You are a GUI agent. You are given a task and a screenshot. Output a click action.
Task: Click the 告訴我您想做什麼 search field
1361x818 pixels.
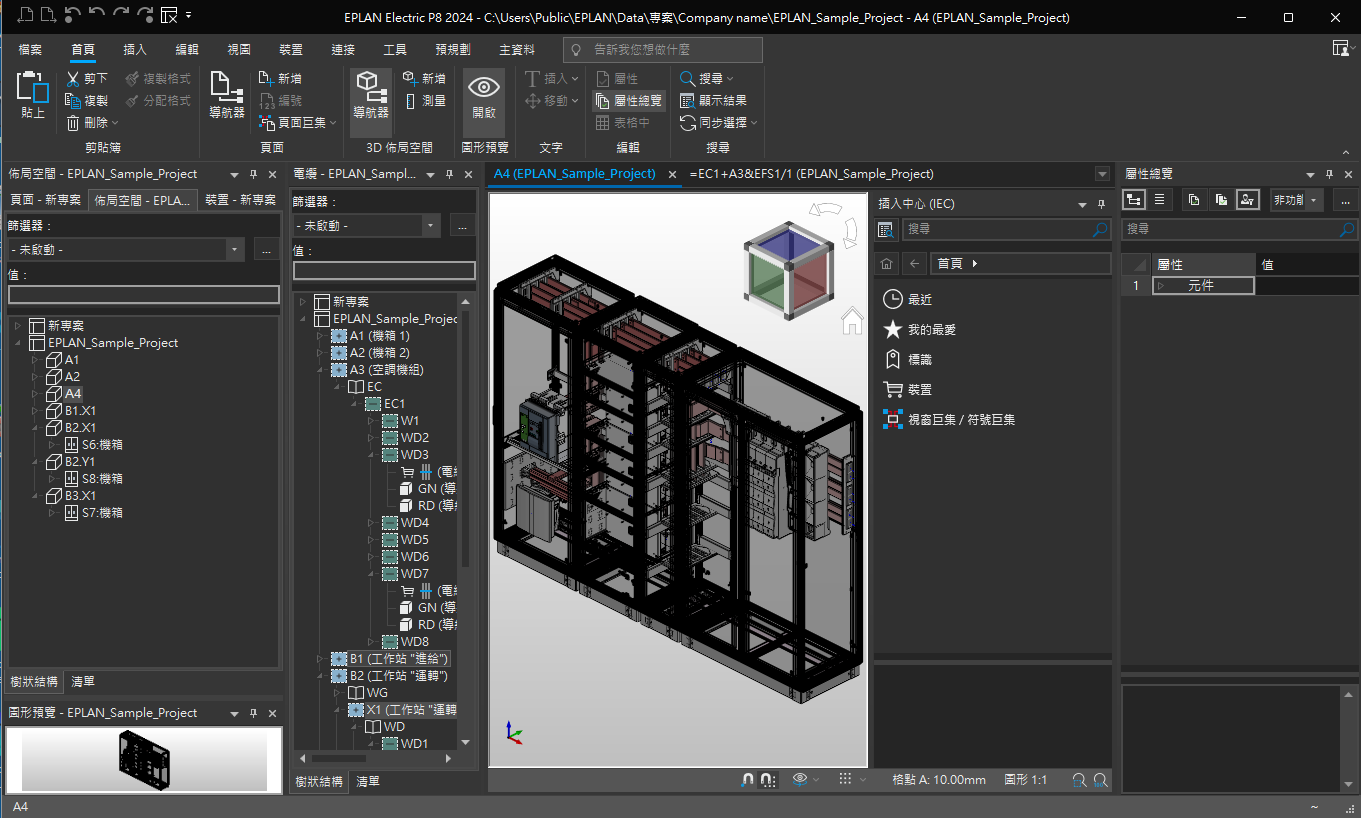(x=662, y=49)
